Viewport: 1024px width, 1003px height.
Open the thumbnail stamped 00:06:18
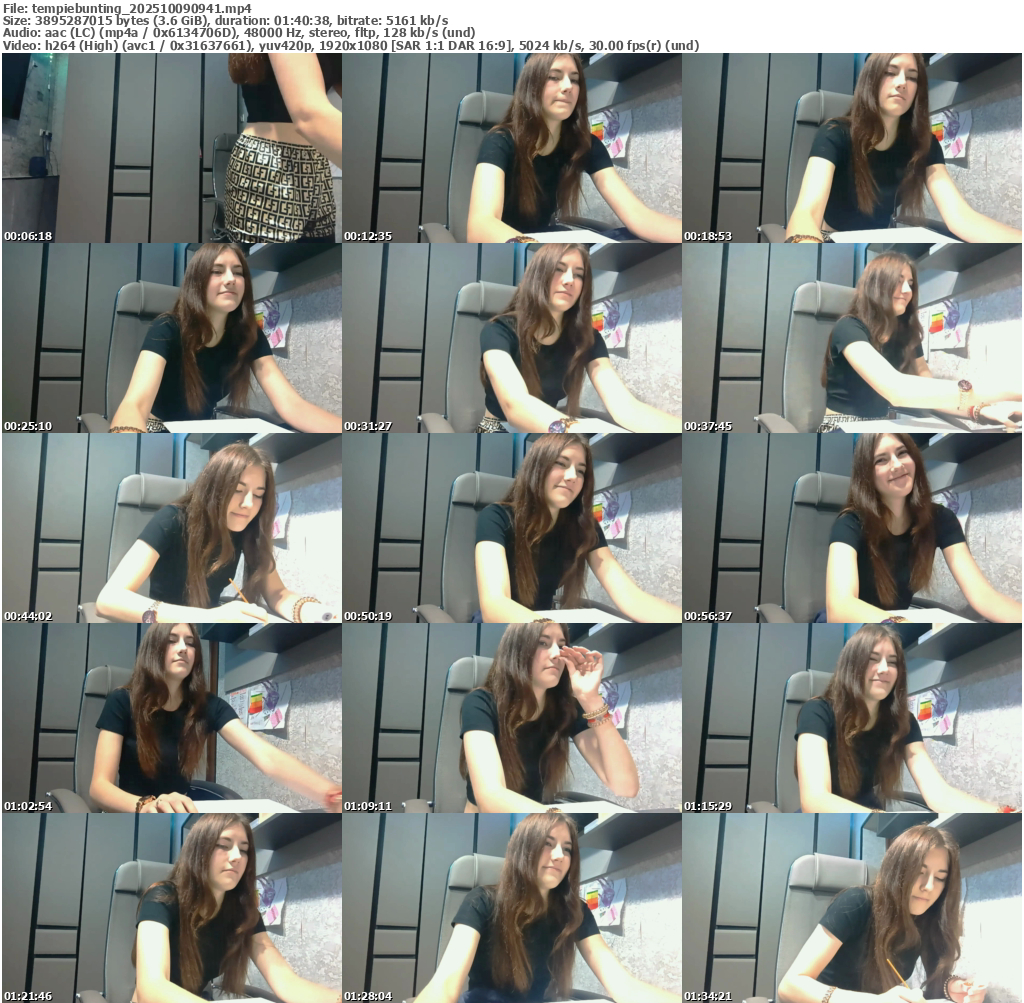(172, 148)
